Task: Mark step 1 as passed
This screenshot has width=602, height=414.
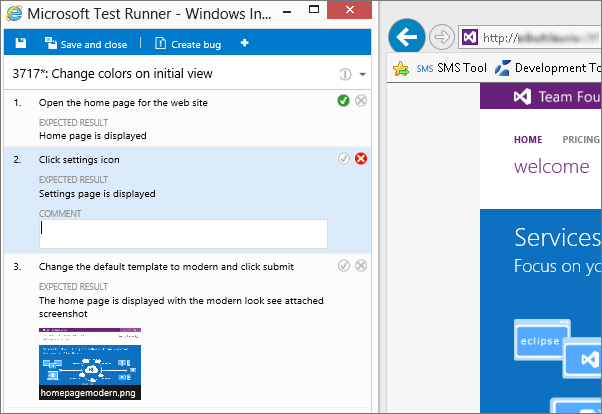Action: click(344, 101)
